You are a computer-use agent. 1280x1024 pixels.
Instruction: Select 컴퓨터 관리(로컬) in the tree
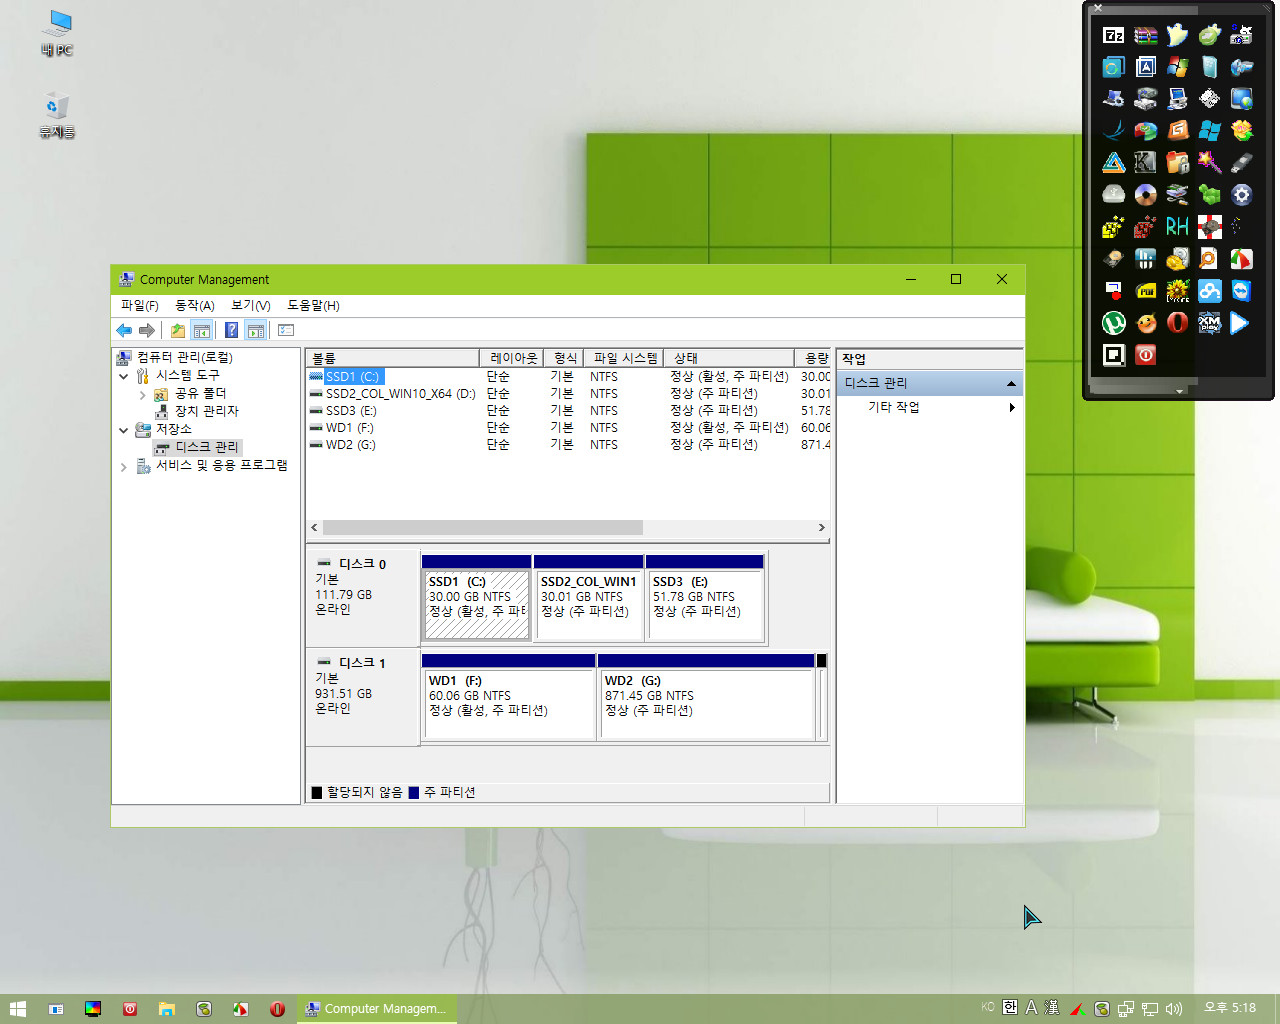[x=185, y=357]
